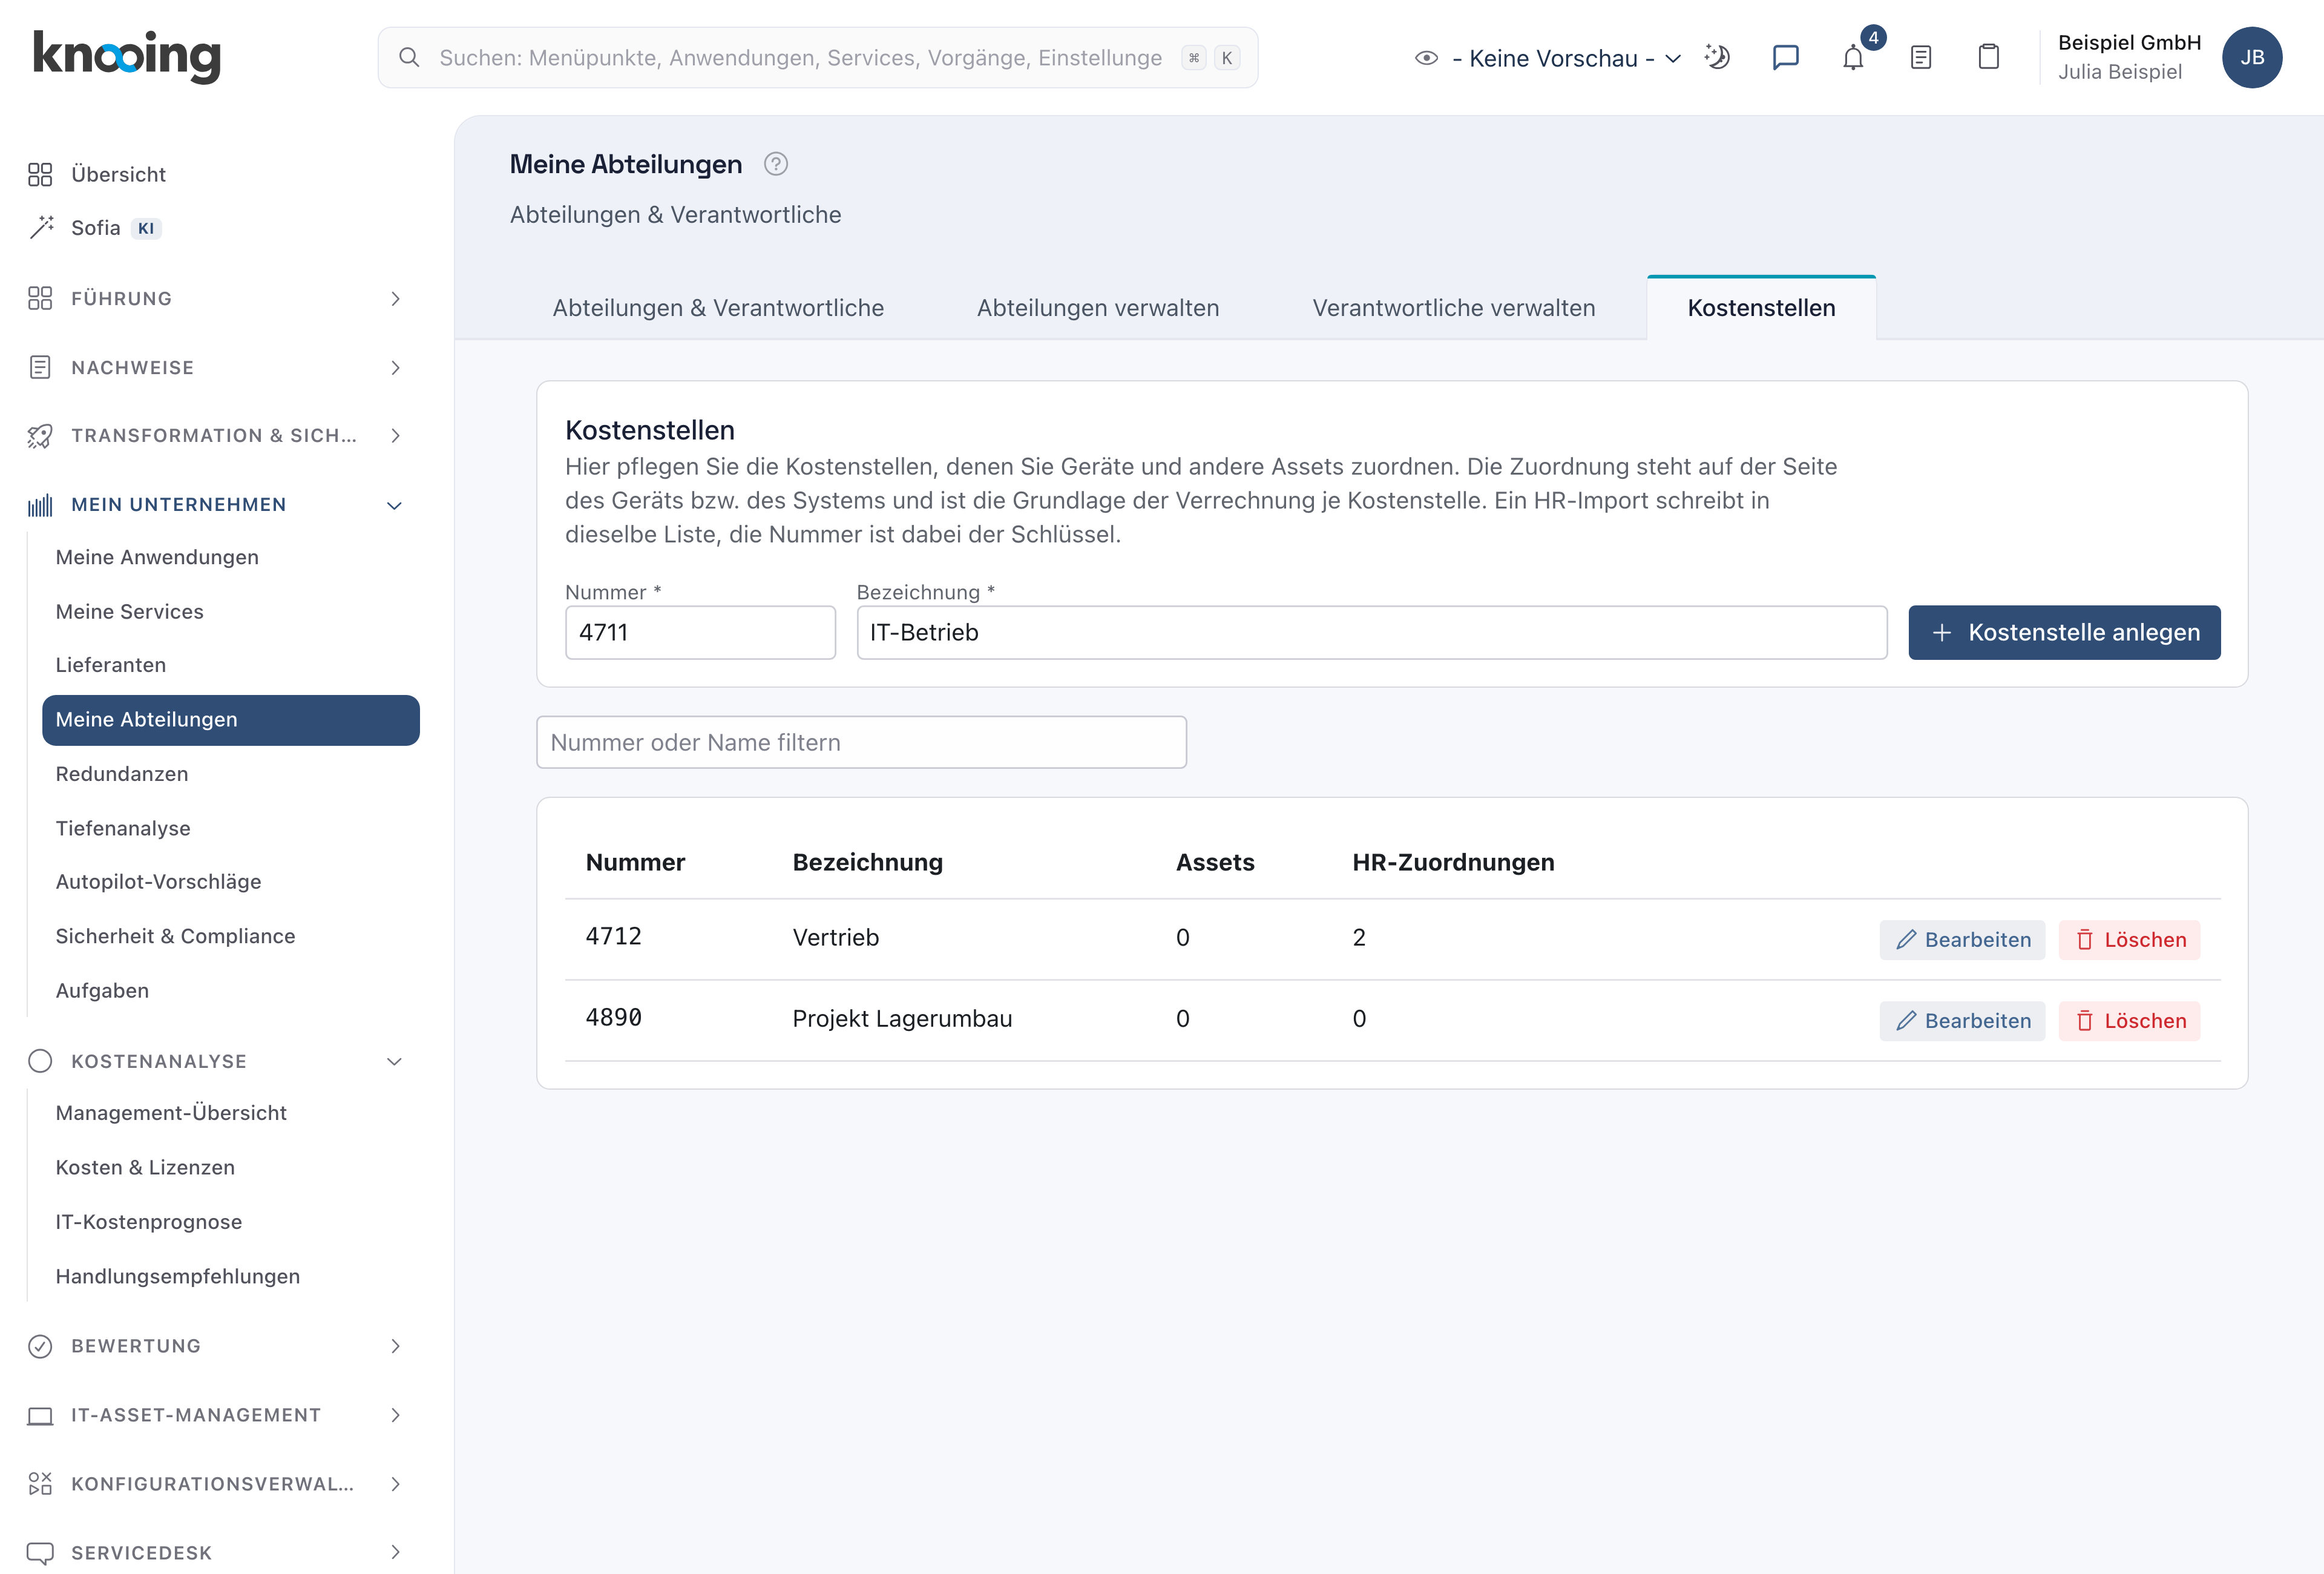Image resolution: width=2324 pixels, height=1574 pixels.
Task: Expand the Führung menu section
Action: tap(395, 298)
